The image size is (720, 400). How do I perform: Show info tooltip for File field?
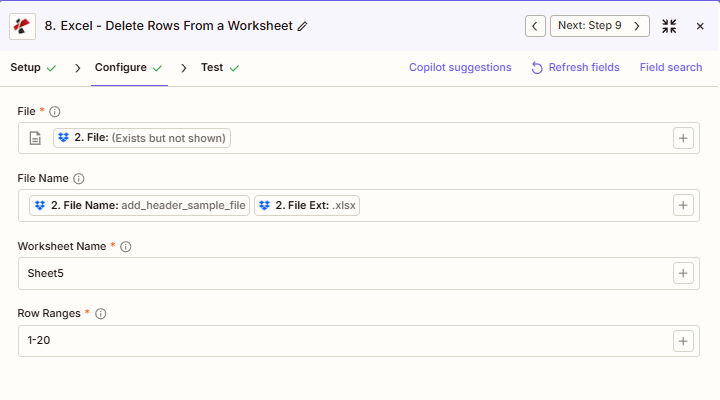click(x=55, y=112)
